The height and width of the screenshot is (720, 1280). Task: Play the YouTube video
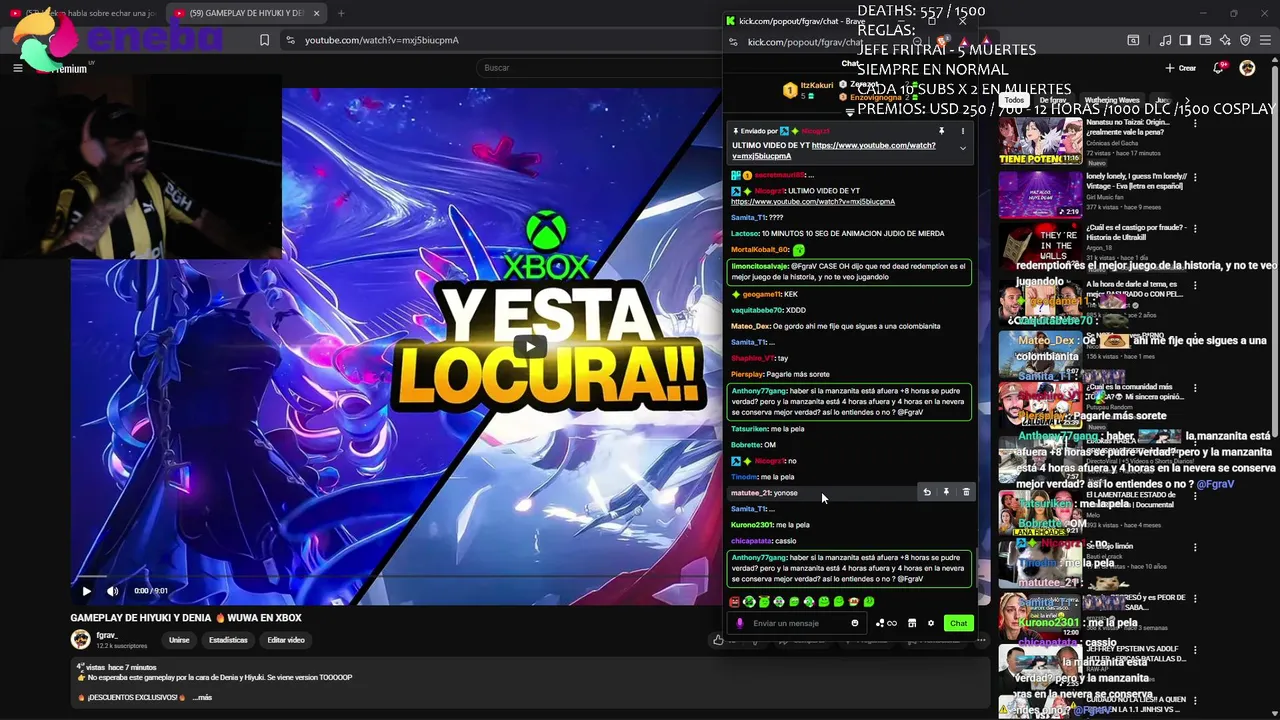click(86, 591)
